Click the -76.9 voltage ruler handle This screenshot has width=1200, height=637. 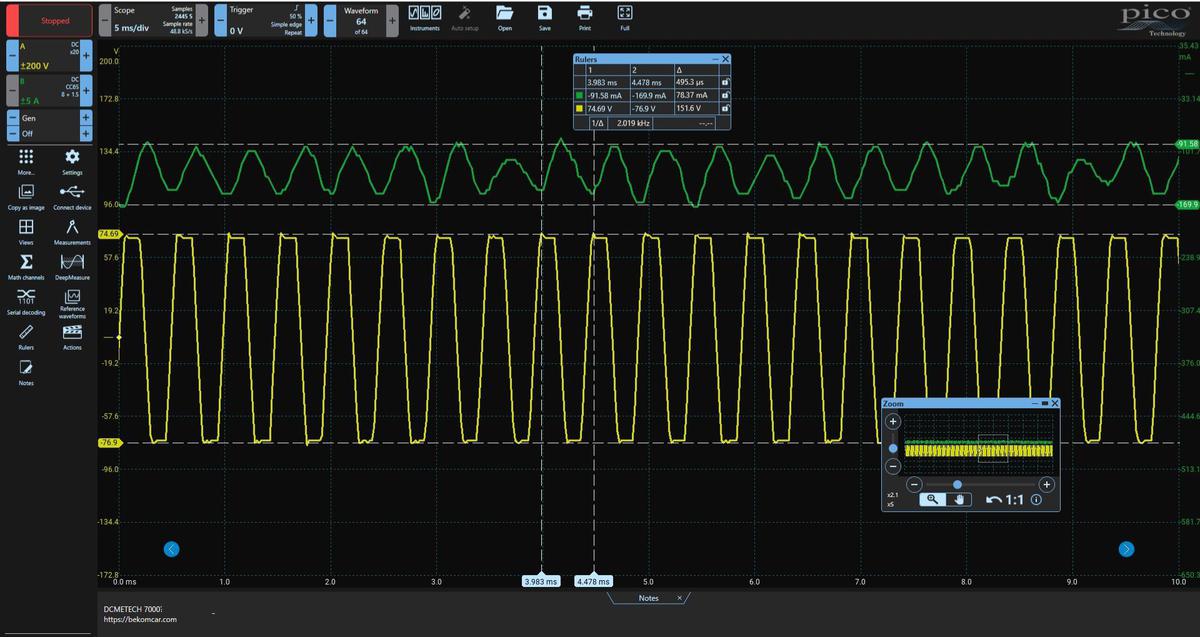109,442
